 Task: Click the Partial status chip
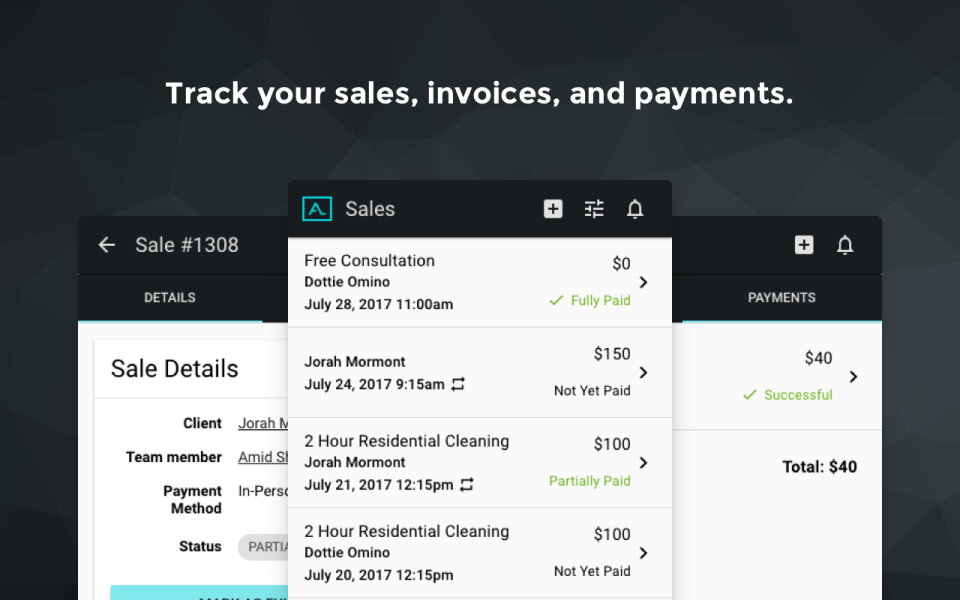point(262,547)
